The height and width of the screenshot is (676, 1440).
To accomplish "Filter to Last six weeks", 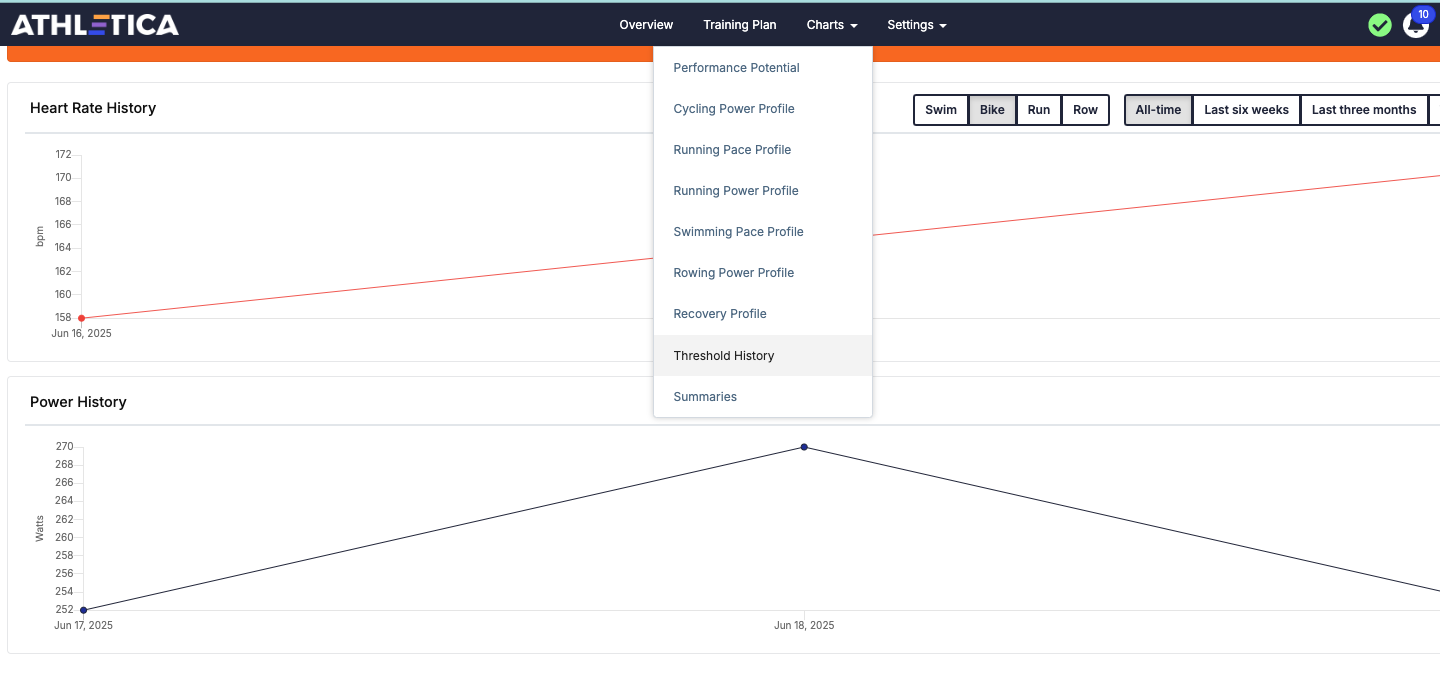I will tap(1246, 110).
